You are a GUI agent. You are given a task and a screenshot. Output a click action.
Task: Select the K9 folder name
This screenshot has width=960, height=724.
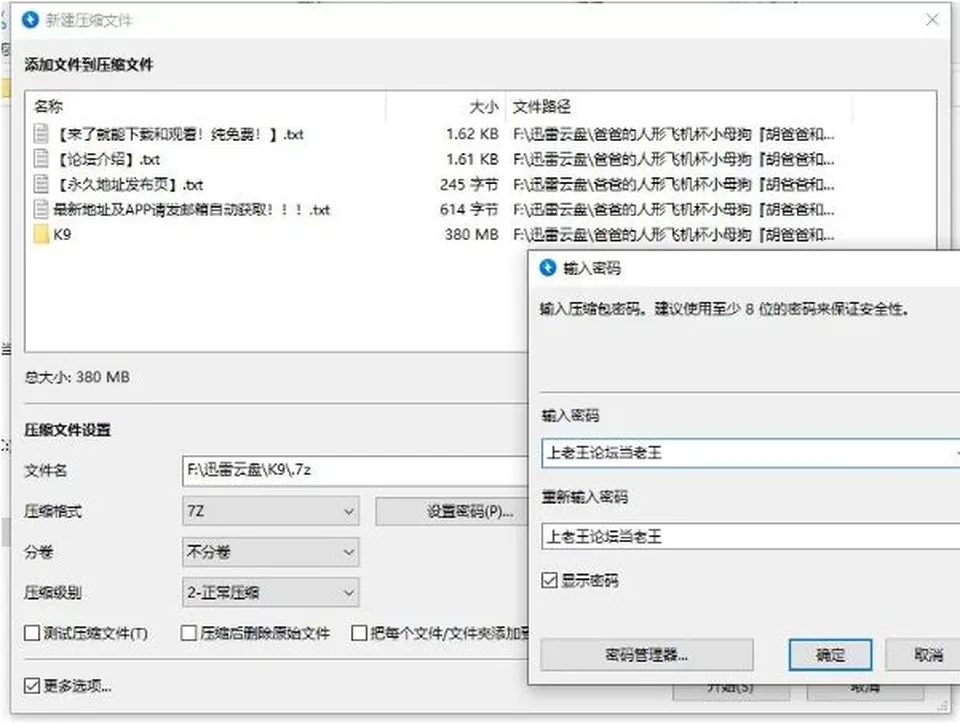click(62, 234)
